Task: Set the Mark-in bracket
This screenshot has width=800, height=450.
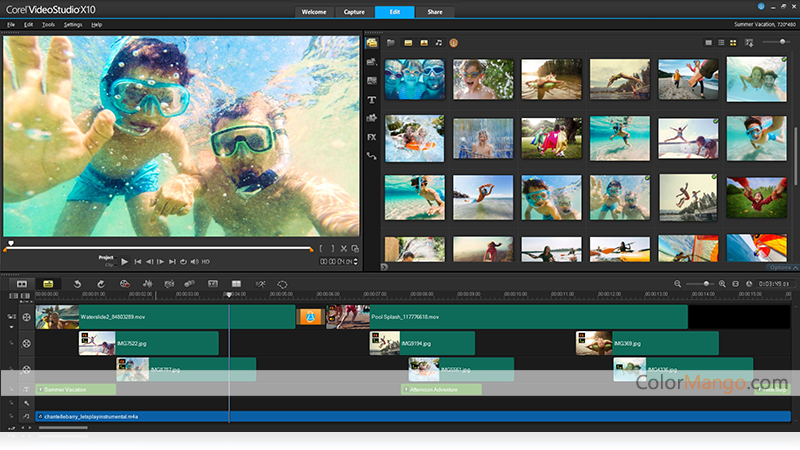Action: tap(321, 248)
